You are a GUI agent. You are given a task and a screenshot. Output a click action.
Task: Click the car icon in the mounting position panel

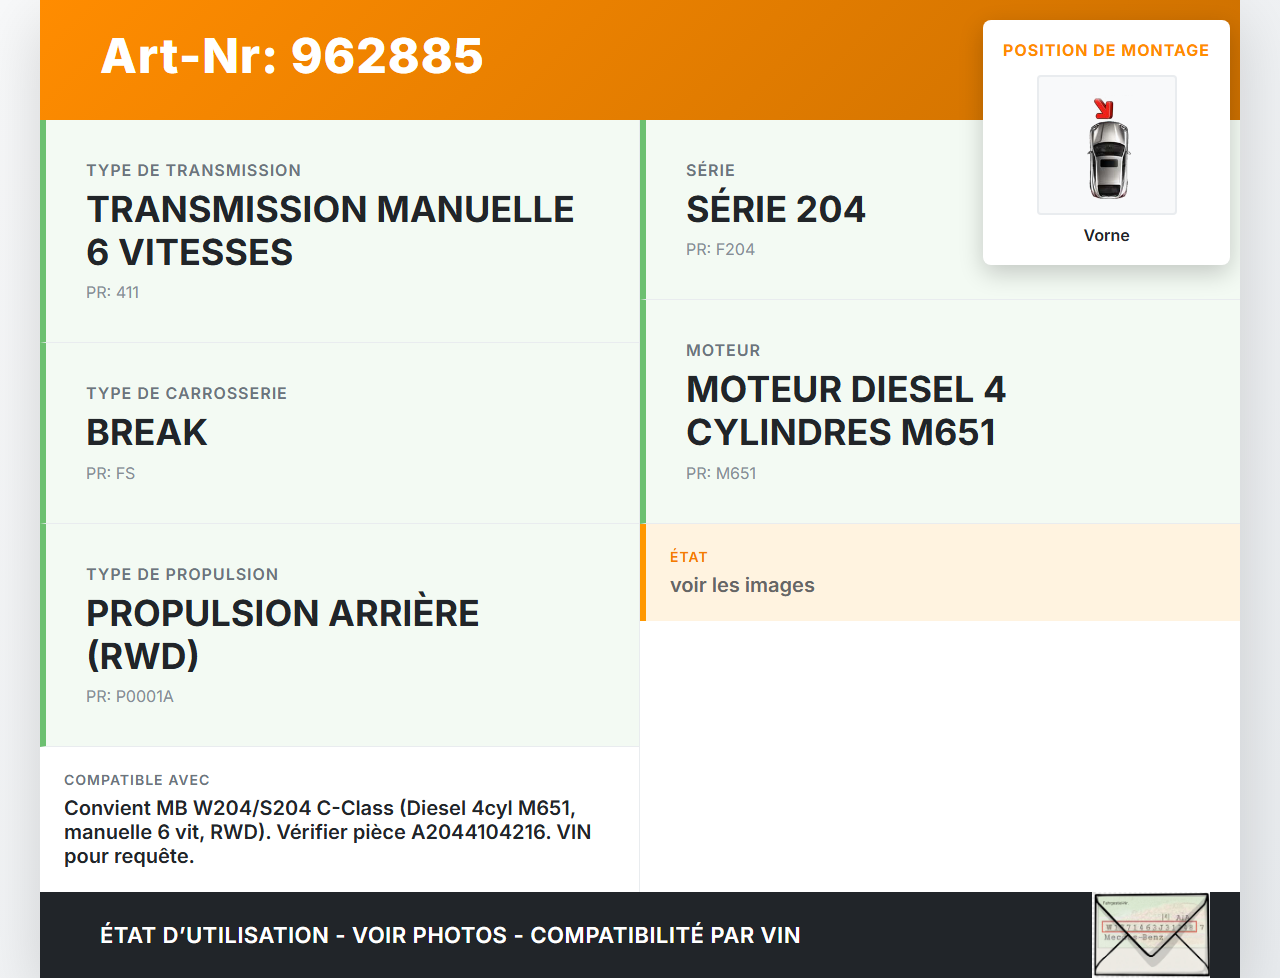[1107, 158]
